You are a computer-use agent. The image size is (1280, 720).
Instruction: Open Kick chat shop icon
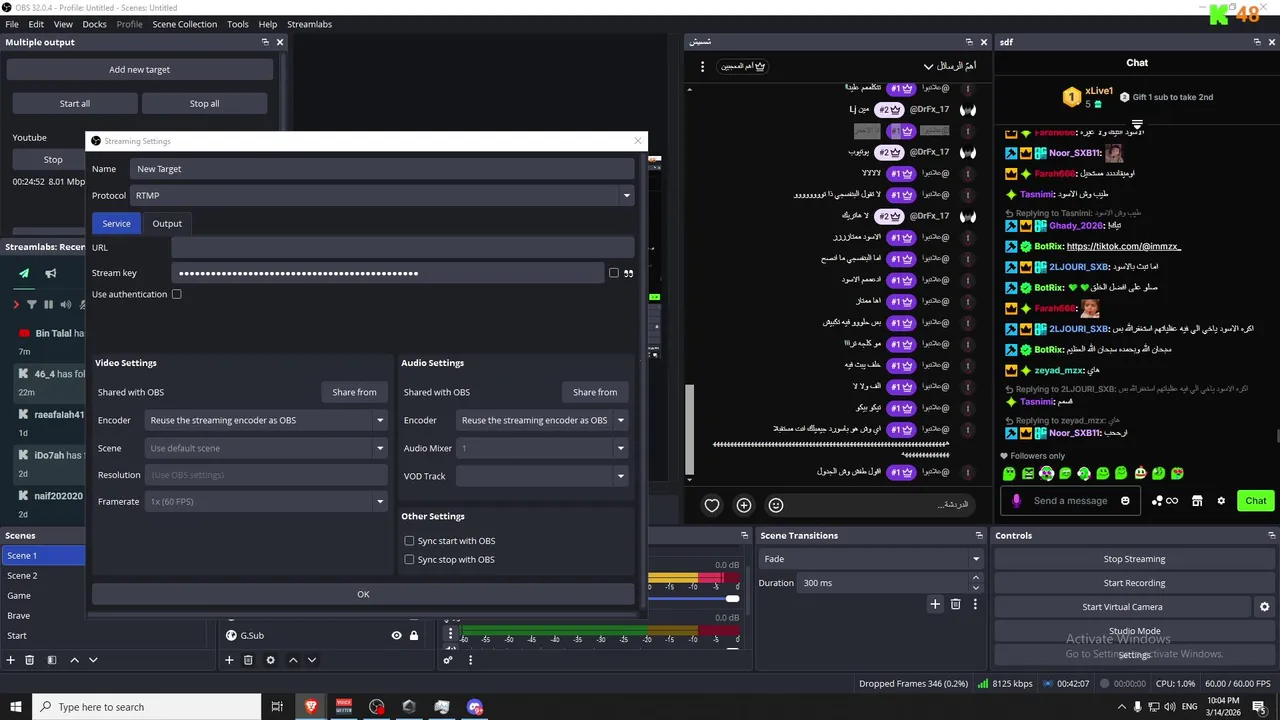(1197, 501)
